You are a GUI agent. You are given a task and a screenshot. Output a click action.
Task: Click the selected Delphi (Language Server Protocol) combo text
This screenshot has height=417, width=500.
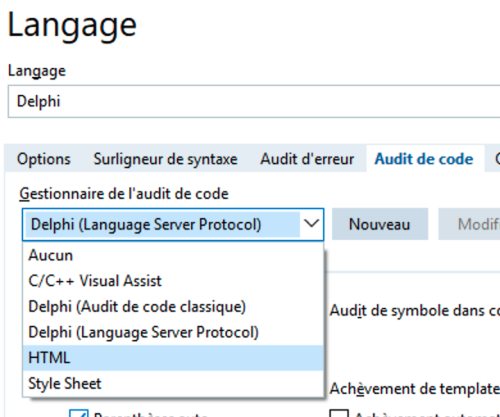point(146,224)
